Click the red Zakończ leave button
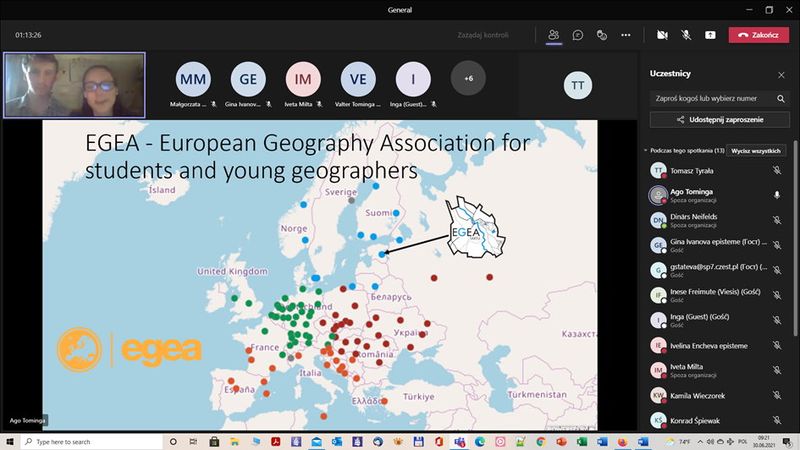 click(x=759, y=35)
